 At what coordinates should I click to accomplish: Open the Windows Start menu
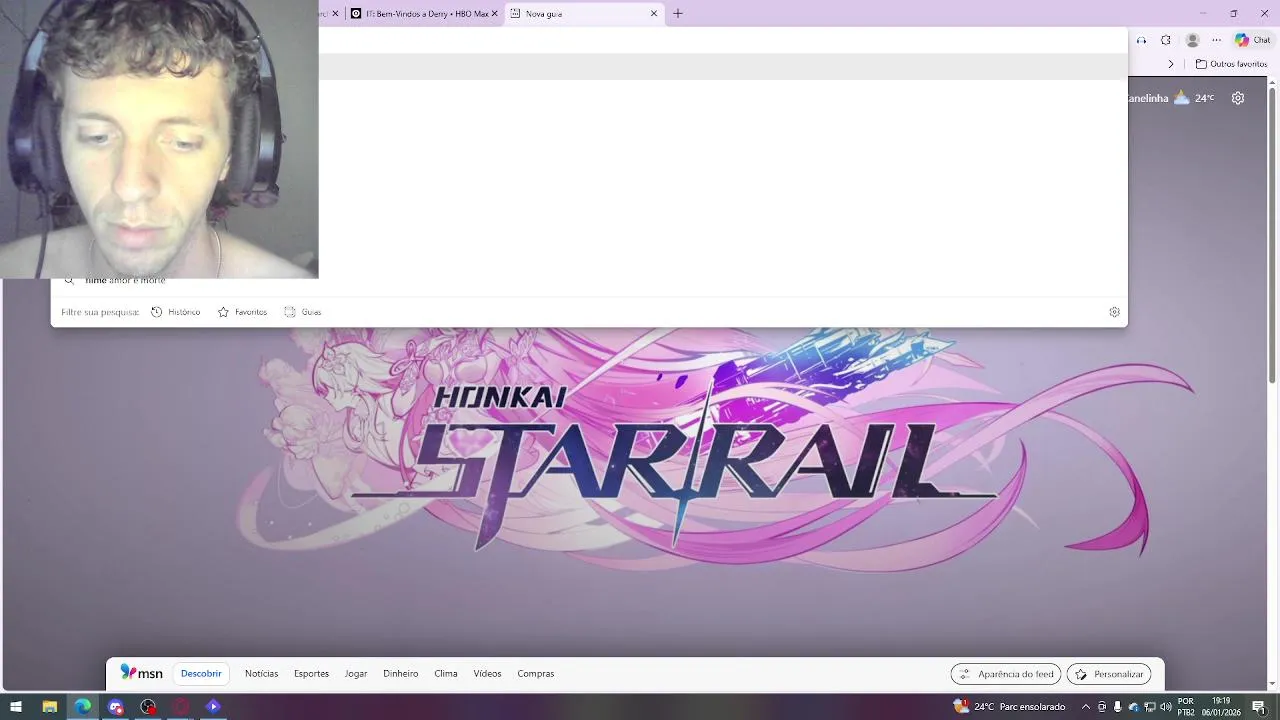click(x=16, y=706)
